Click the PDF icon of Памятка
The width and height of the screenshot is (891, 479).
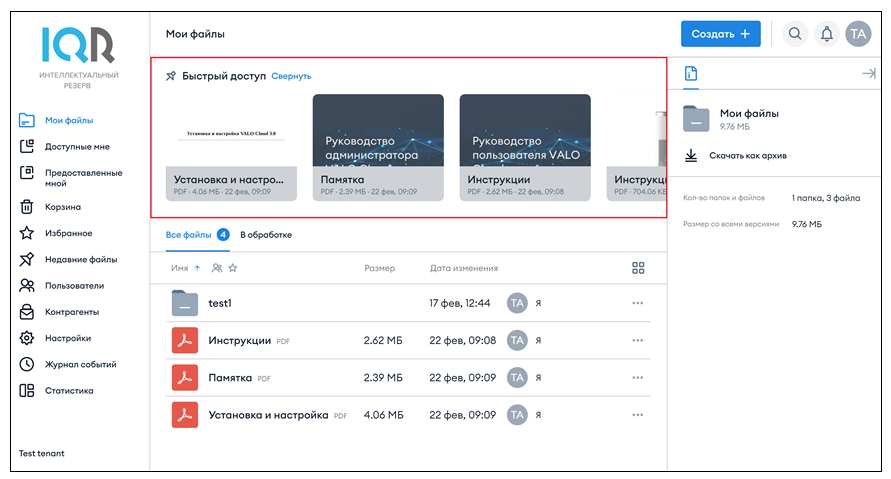tap(185, 377)
